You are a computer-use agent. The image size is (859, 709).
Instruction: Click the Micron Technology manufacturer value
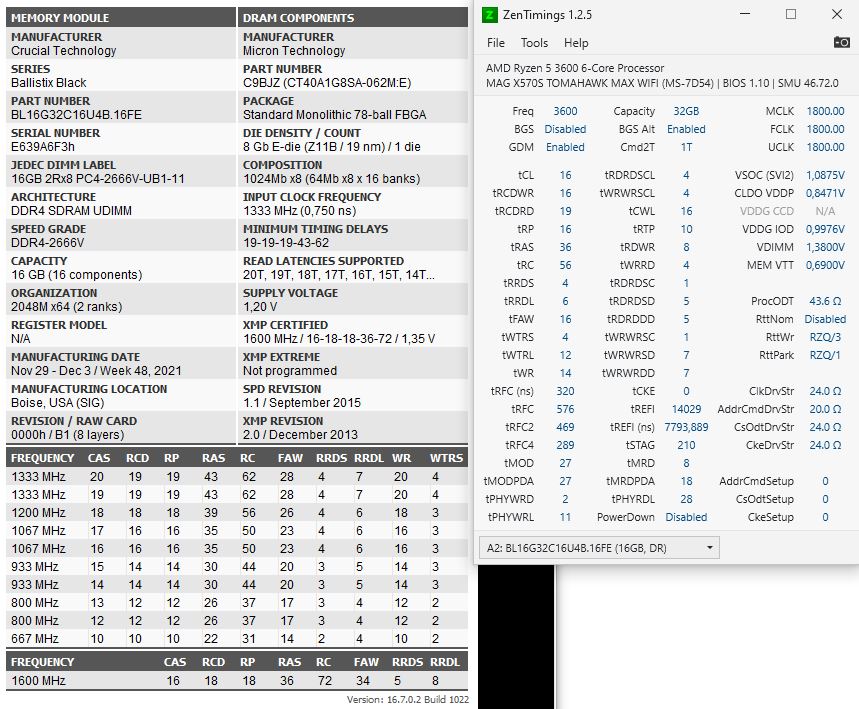294,51
